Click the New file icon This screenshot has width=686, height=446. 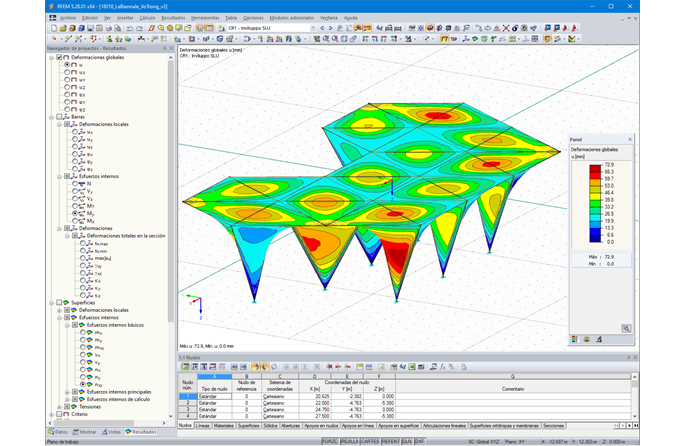[x=54, y=28]
